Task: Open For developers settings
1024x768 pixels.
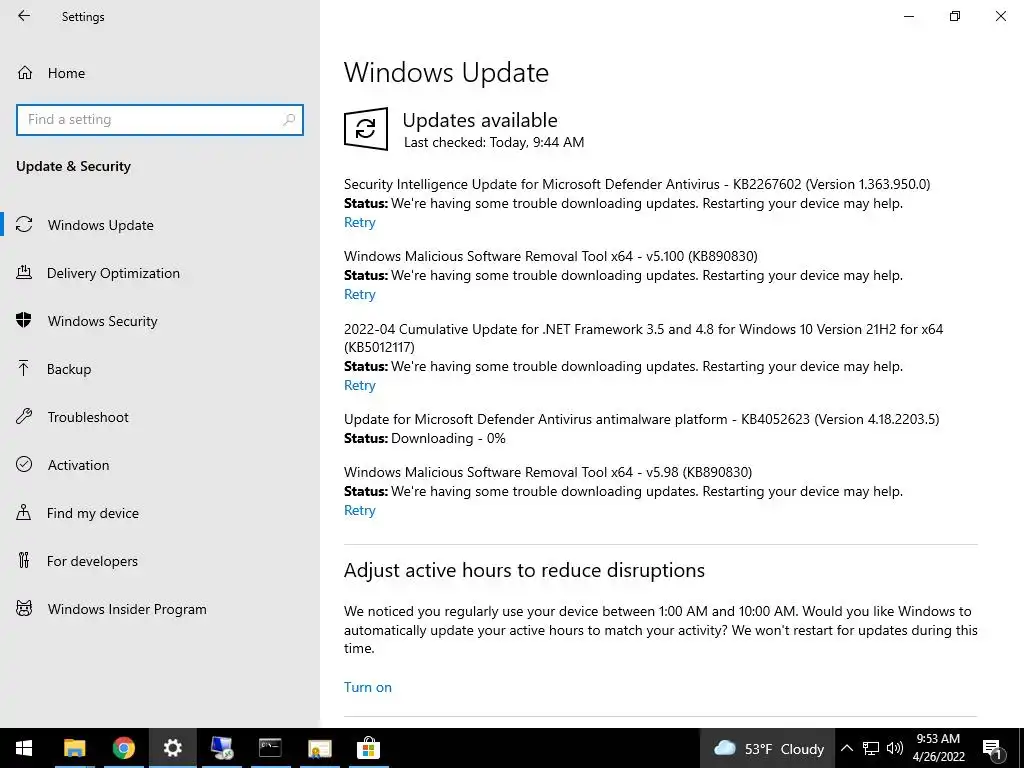Action: coord(92,561)
